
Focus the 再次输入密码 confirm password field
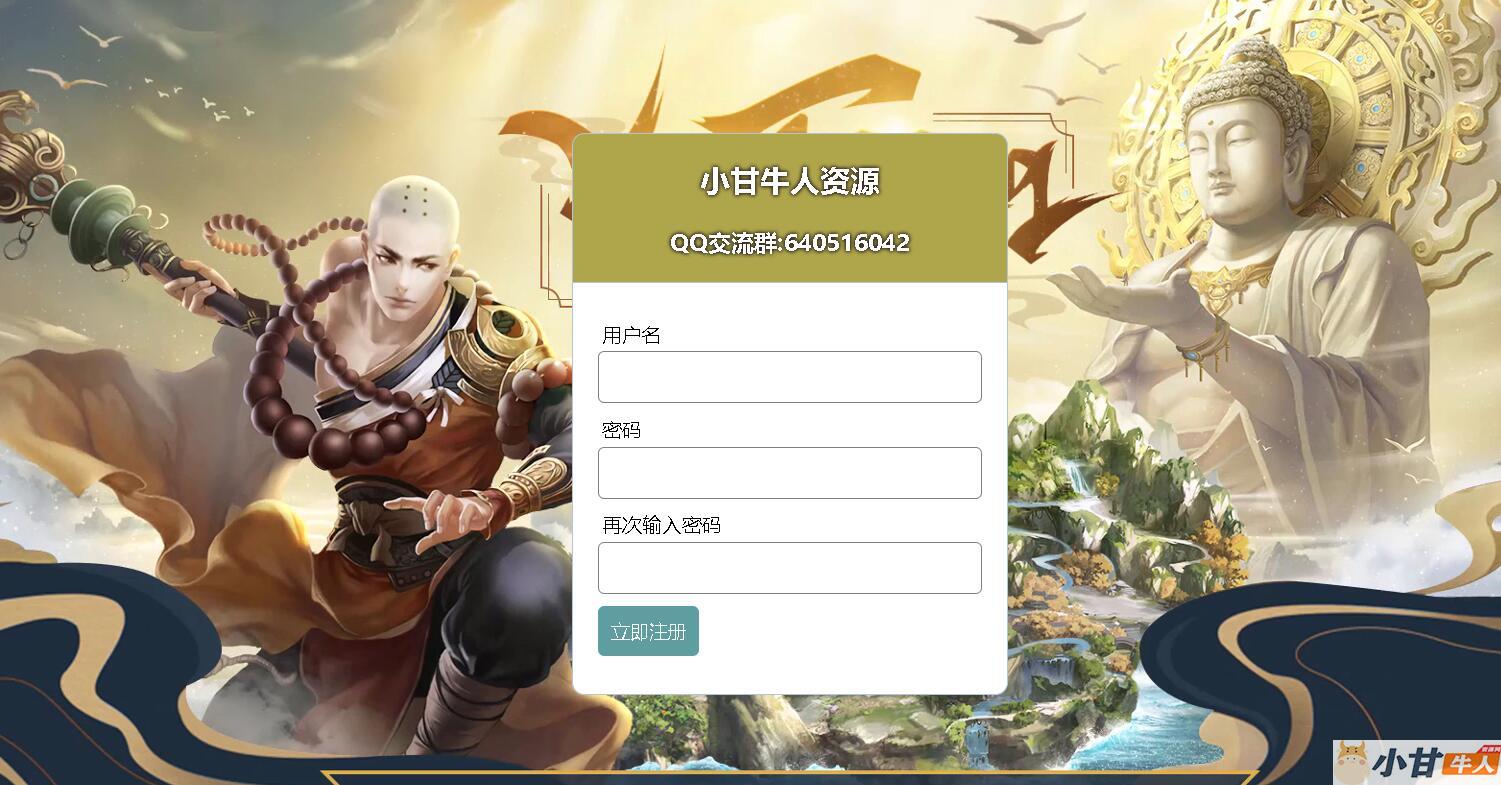(790, 568)
